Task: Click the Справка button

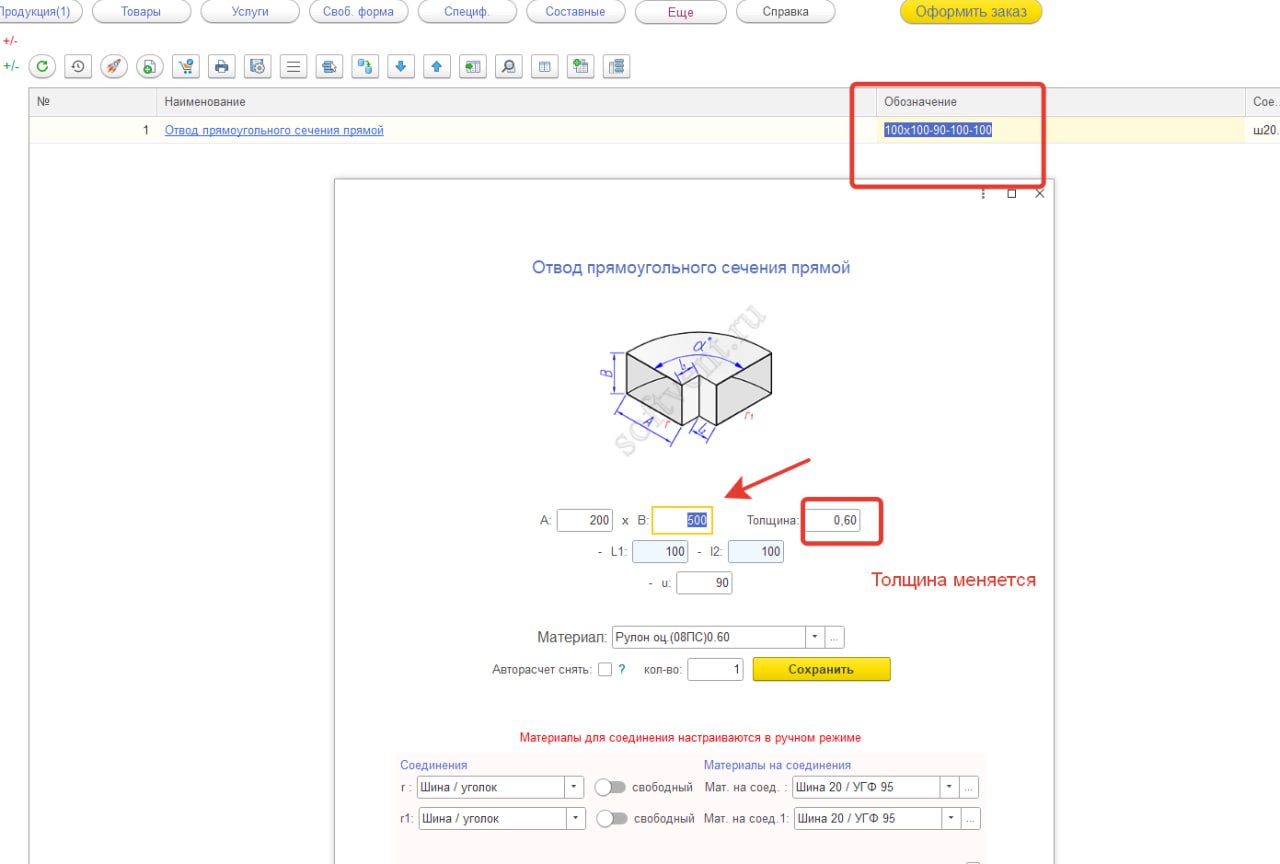Action: tap(786, 12)
